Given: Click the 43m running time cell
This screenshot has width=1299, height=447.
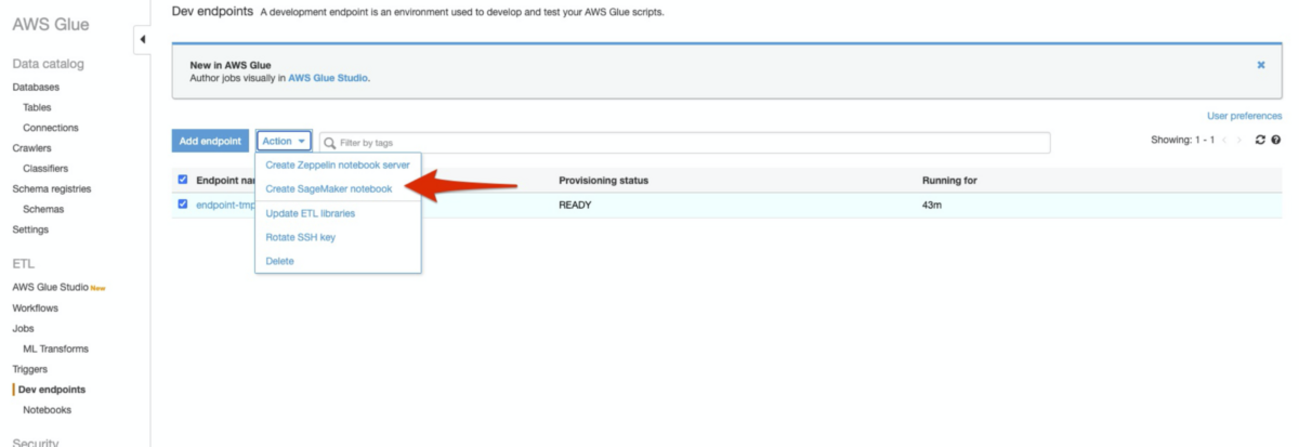Looking at the screenshot, I should pos(931,204).
